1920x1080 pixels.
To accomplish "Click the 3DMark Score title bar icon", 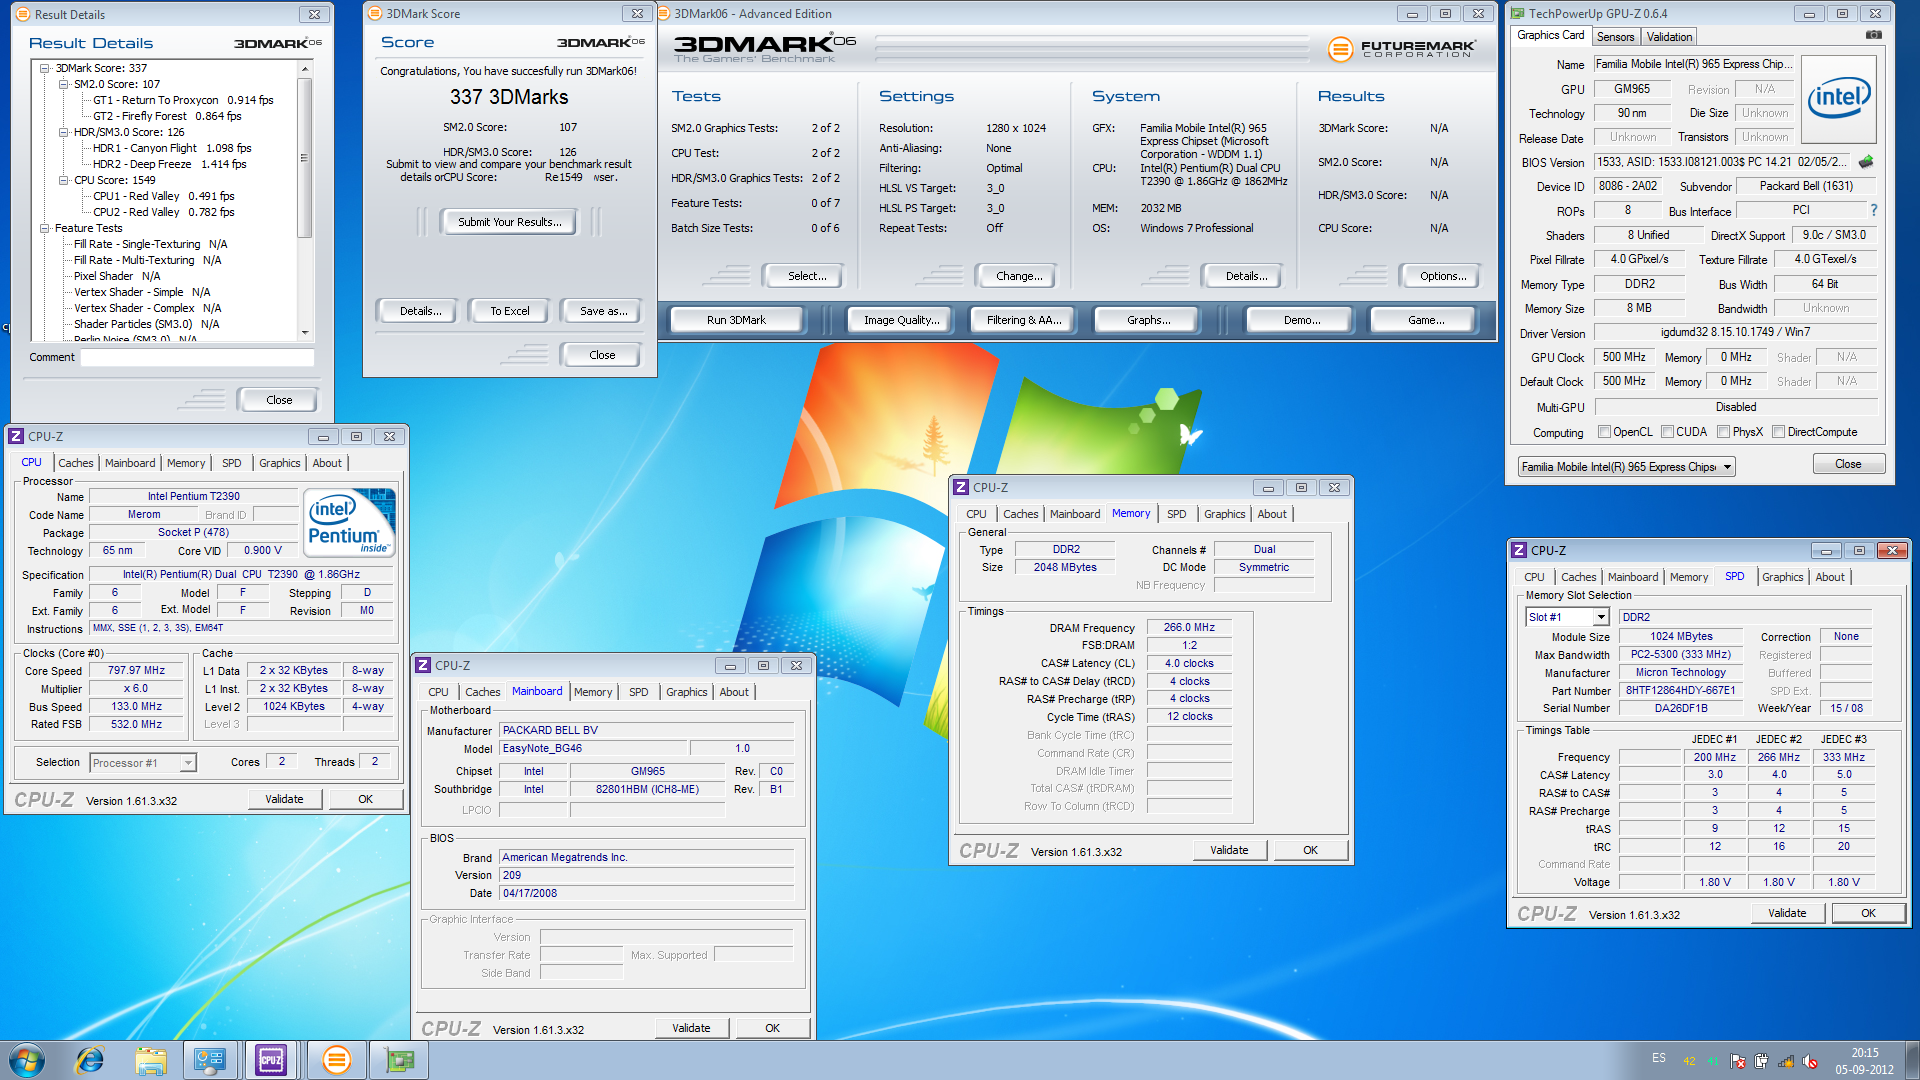I will [x=375, y=13].
